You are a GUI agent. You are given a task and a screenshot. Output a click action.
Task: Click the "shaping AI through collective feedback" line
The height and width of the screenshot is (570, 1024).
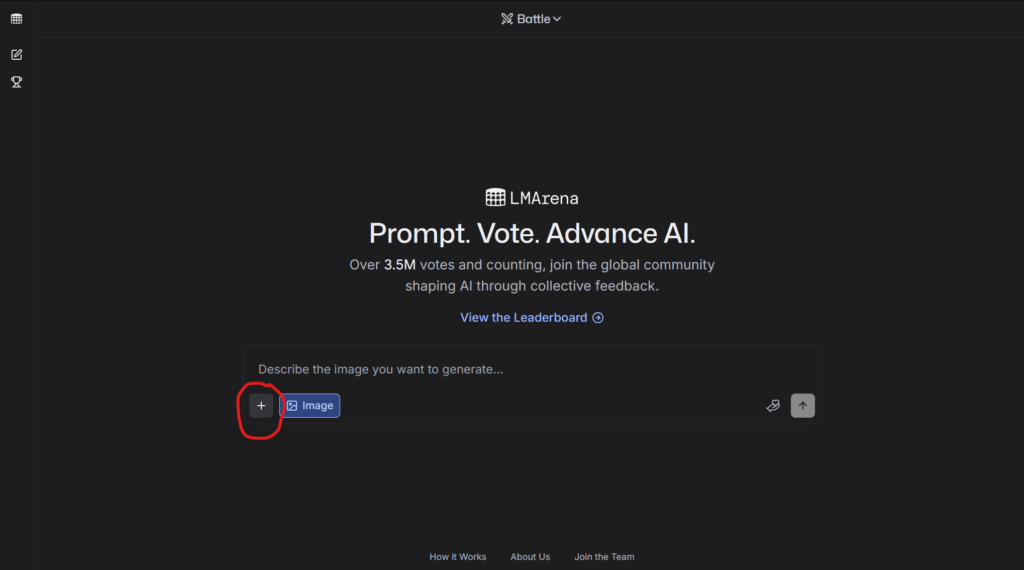(x=532, y=286)
